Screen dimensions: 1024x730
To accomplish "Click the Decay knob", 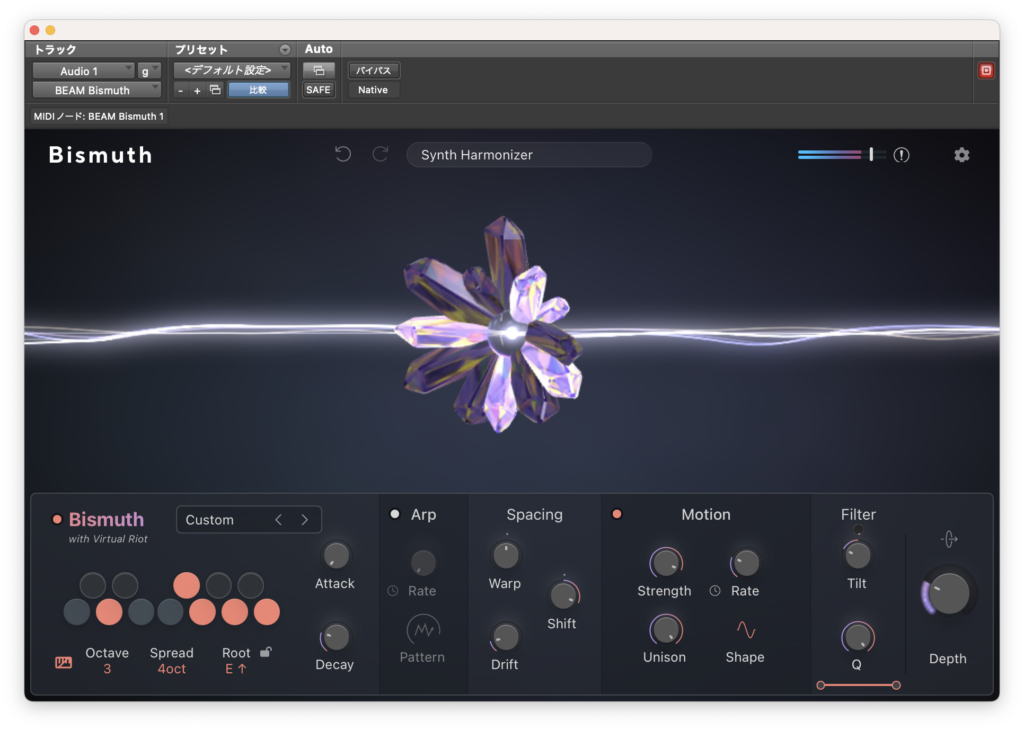I will tap(336, 637).
